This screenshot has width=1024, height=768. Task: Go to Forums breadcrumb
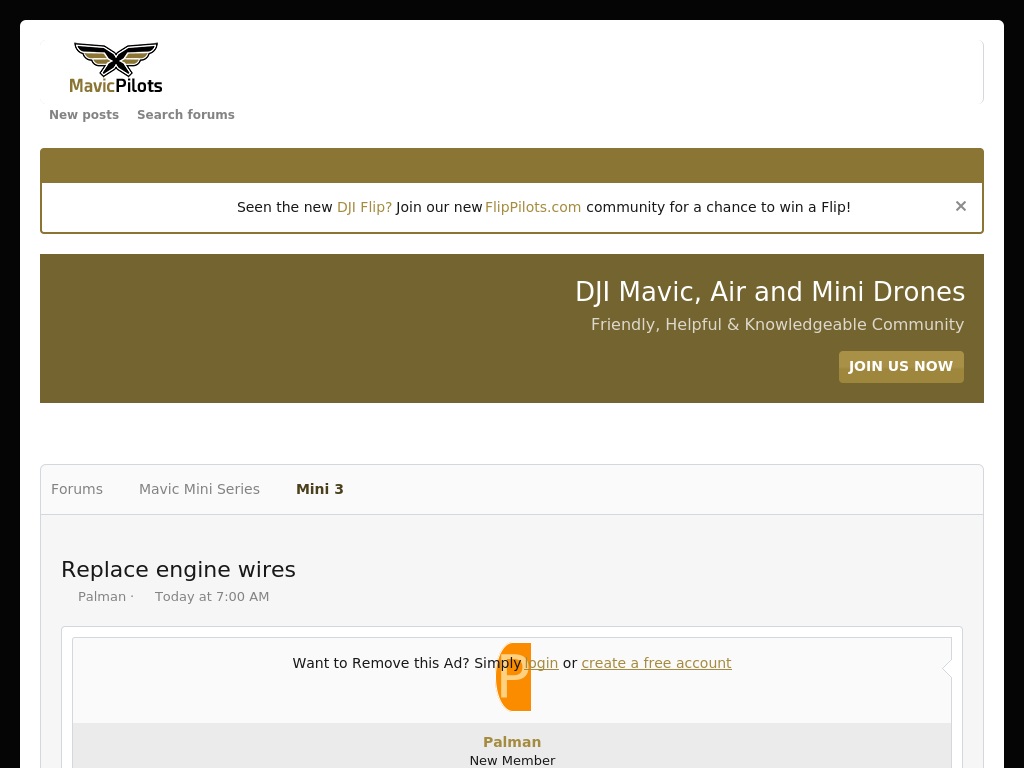pos(77,489)
